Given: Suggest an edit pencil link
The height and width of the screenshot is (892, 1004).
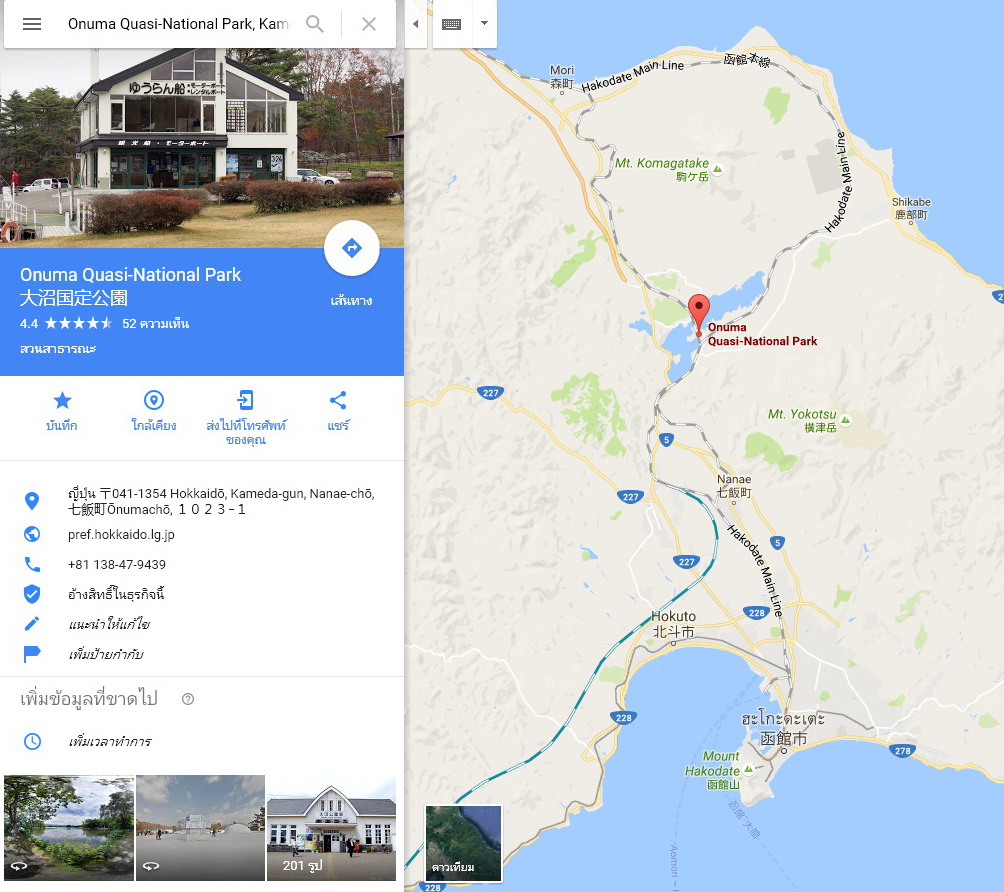Looking at the screenshot, I should point(109,624).
